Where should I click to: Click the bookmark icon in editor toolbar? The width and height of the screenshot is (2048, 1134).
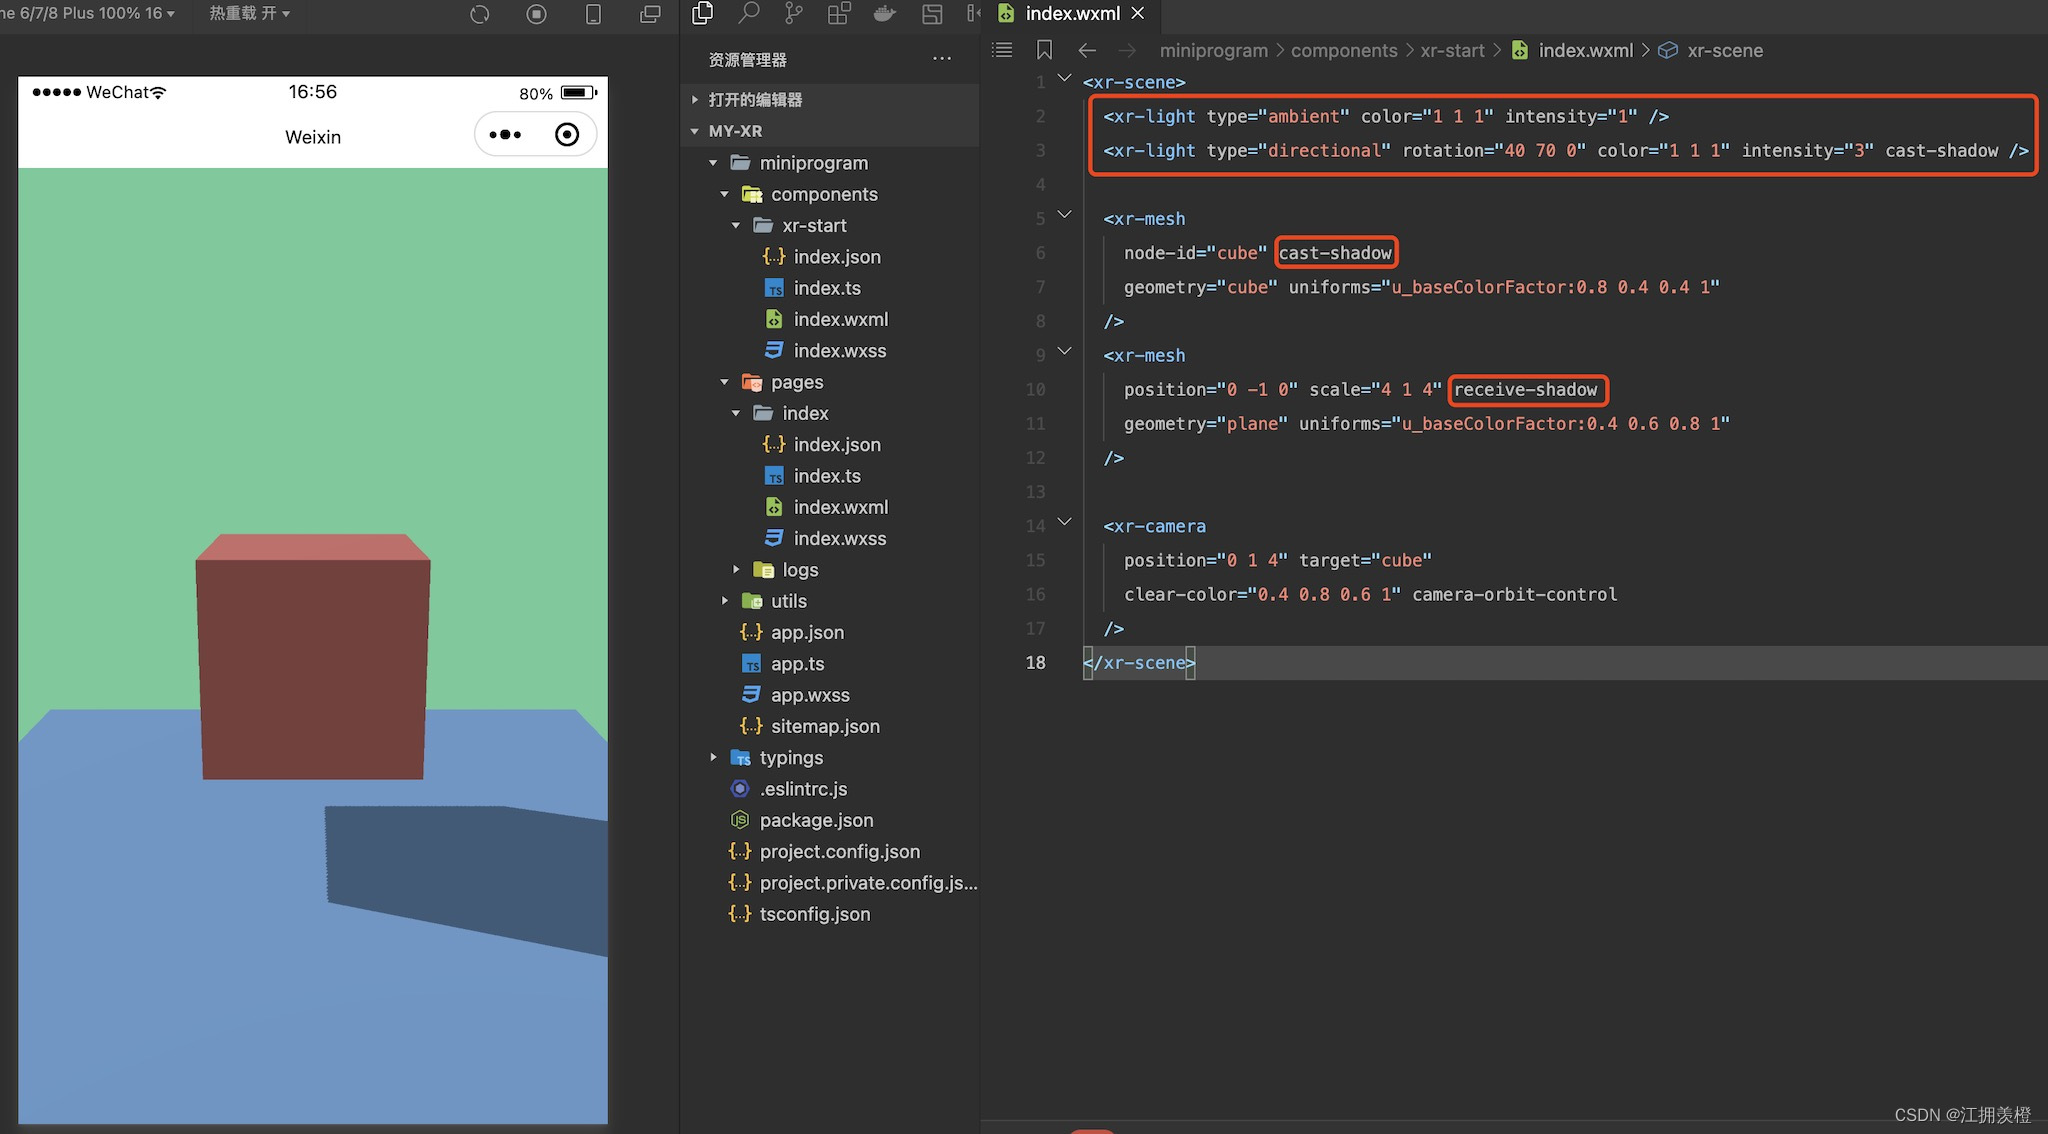pyautogui.click(x=1044, y=50)
